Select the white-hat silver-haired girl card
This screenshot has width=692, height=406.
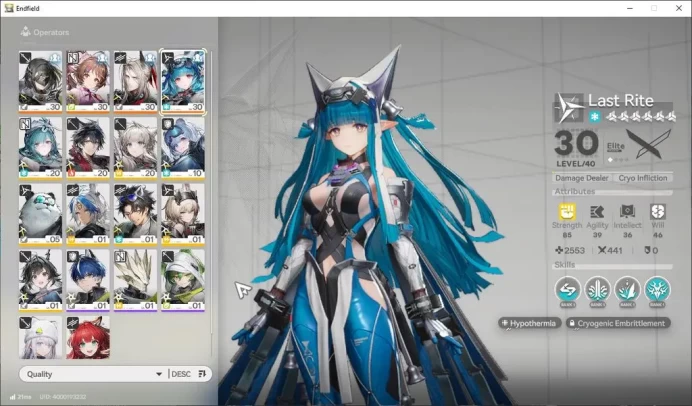(40, 338)
